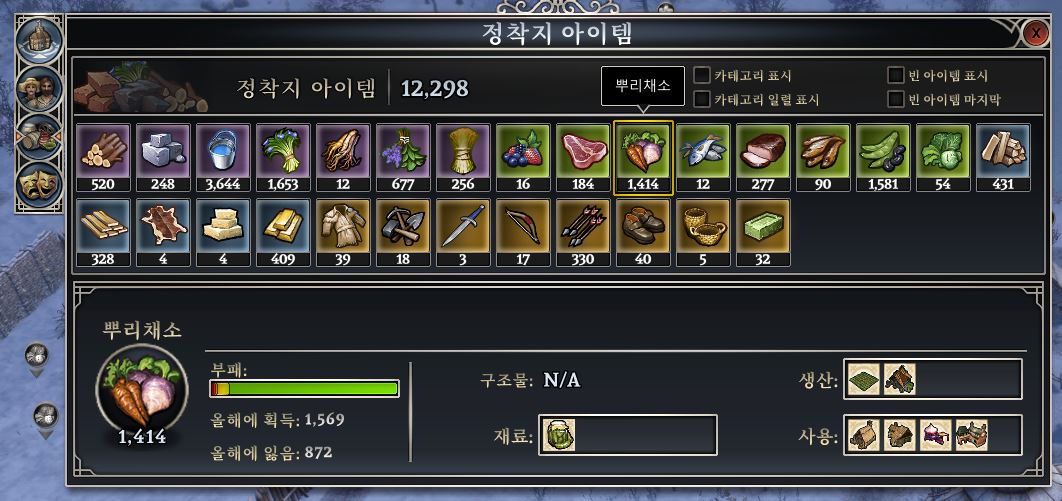Enable the 카테고리 표시 checkbox
This screenshot has height=501, width=1062.
pyautogui.click(x=702, y=75)
